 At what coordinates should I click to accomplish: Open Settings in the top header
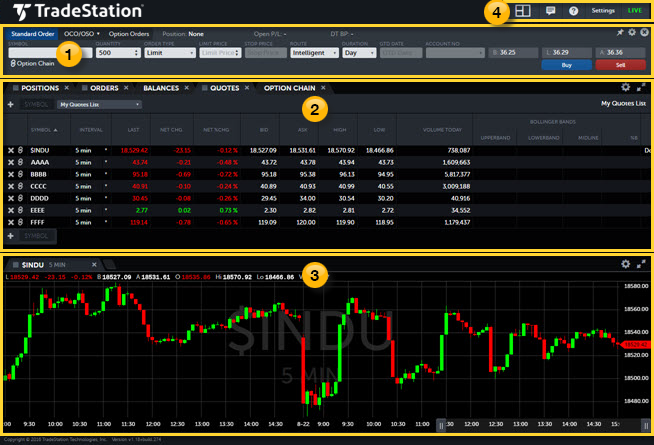(x=603, y=10)
